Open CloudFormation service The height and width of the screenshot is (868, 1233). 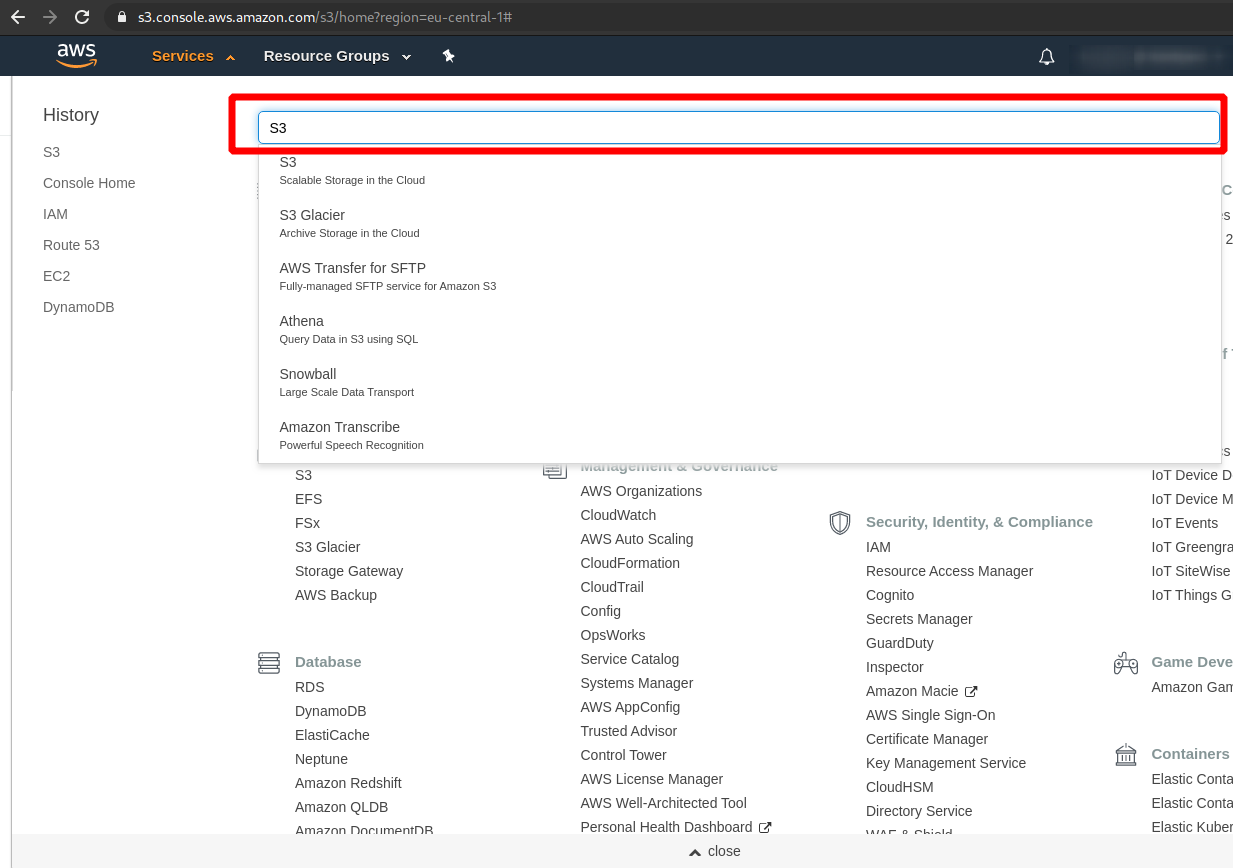tap(630, 563)
